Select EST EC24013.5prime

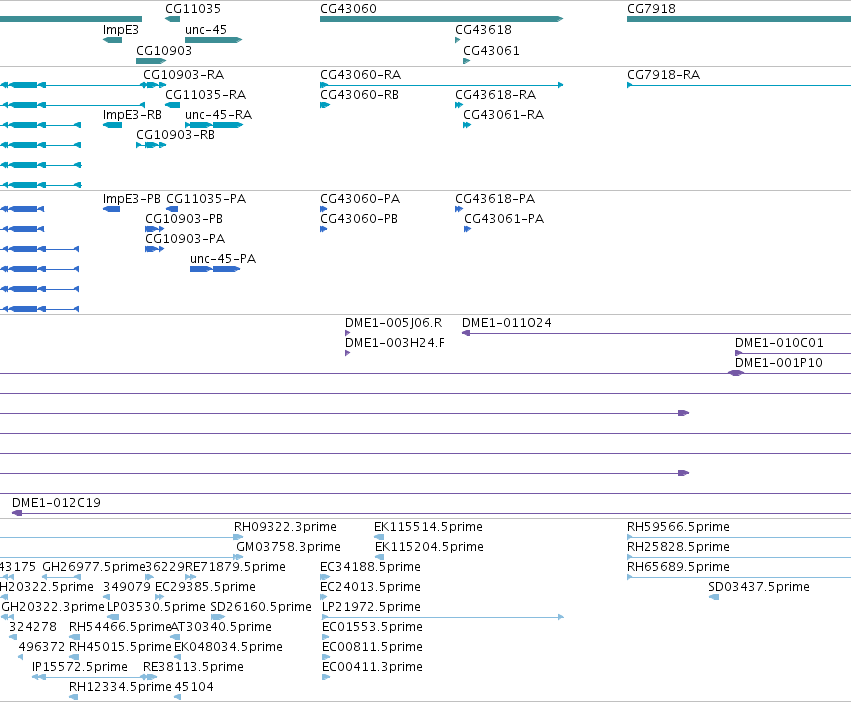click(x=370, y=587)
